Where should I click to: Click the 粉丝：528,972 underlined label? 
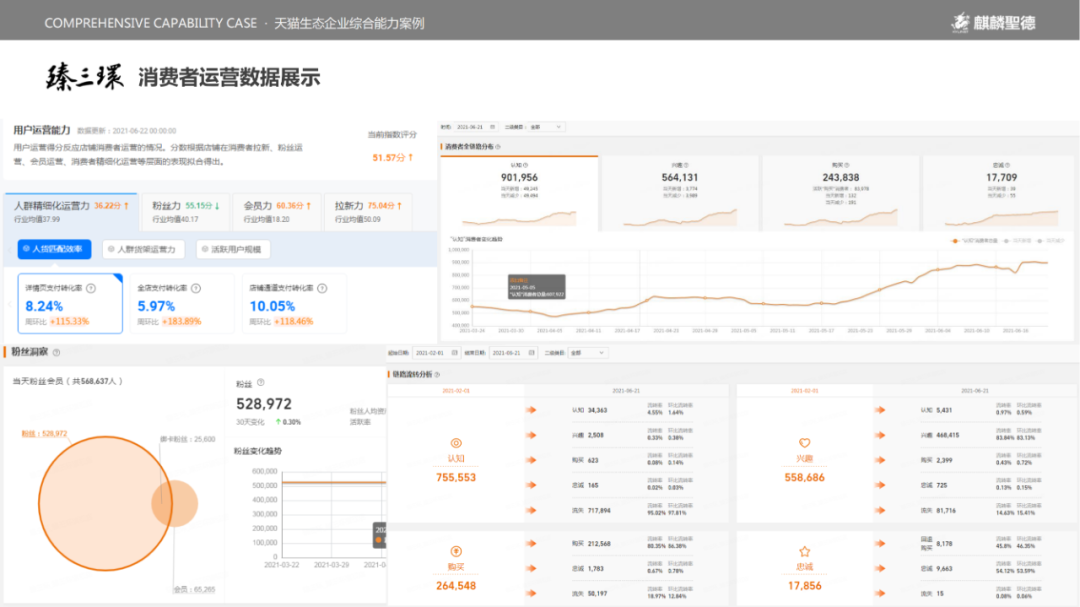[44, 434]
